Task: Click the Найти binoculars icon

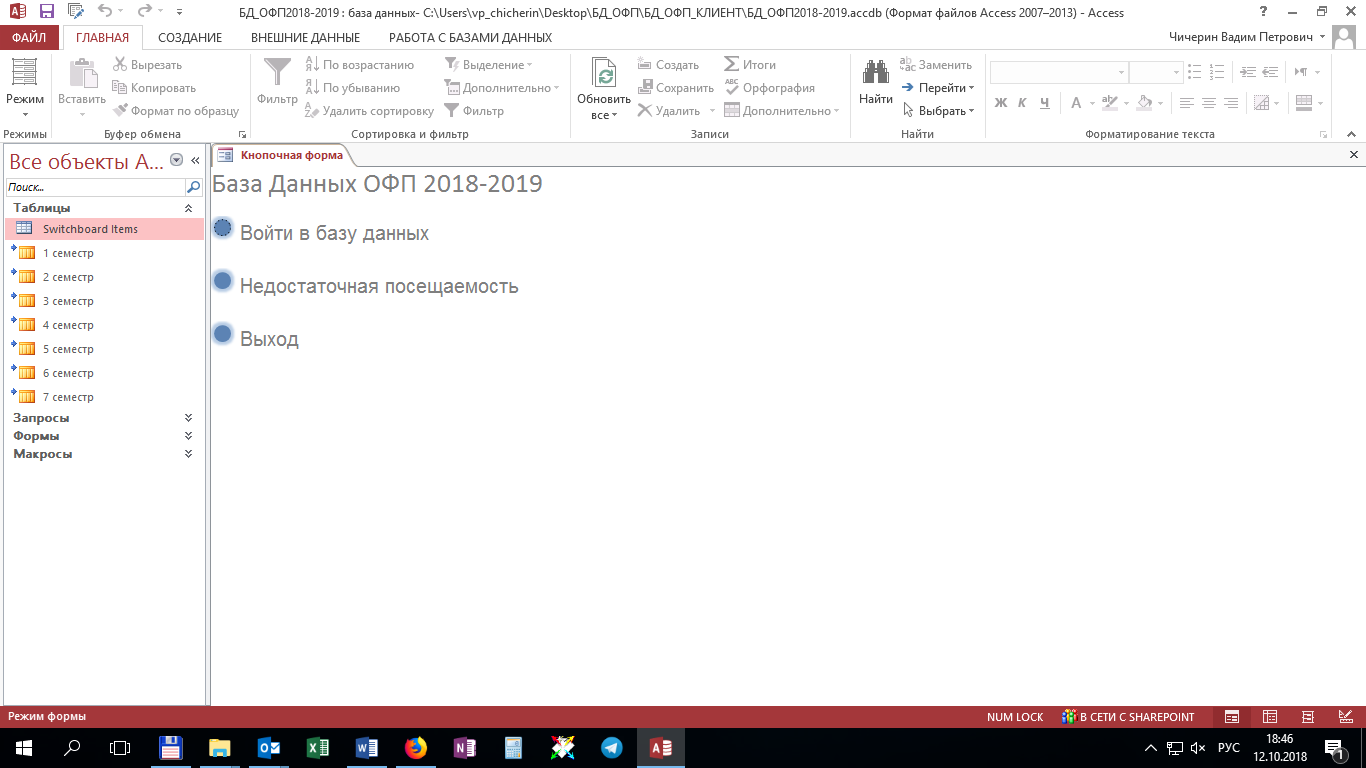Action: coord(876,73)
